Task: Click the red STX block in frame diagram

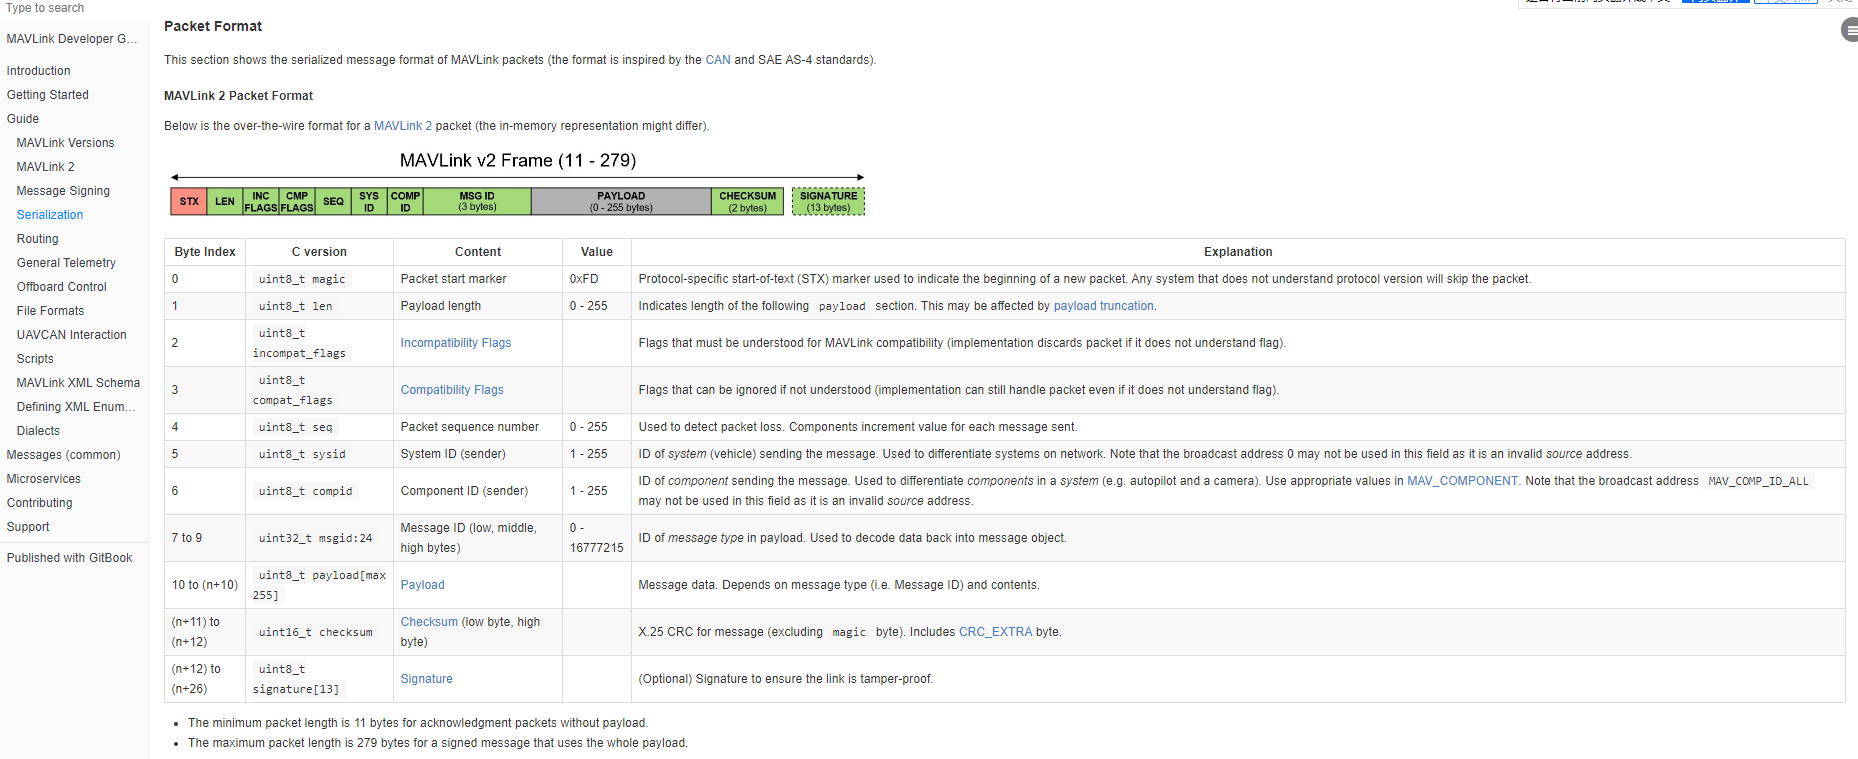Action: click(x=189, y=201)
